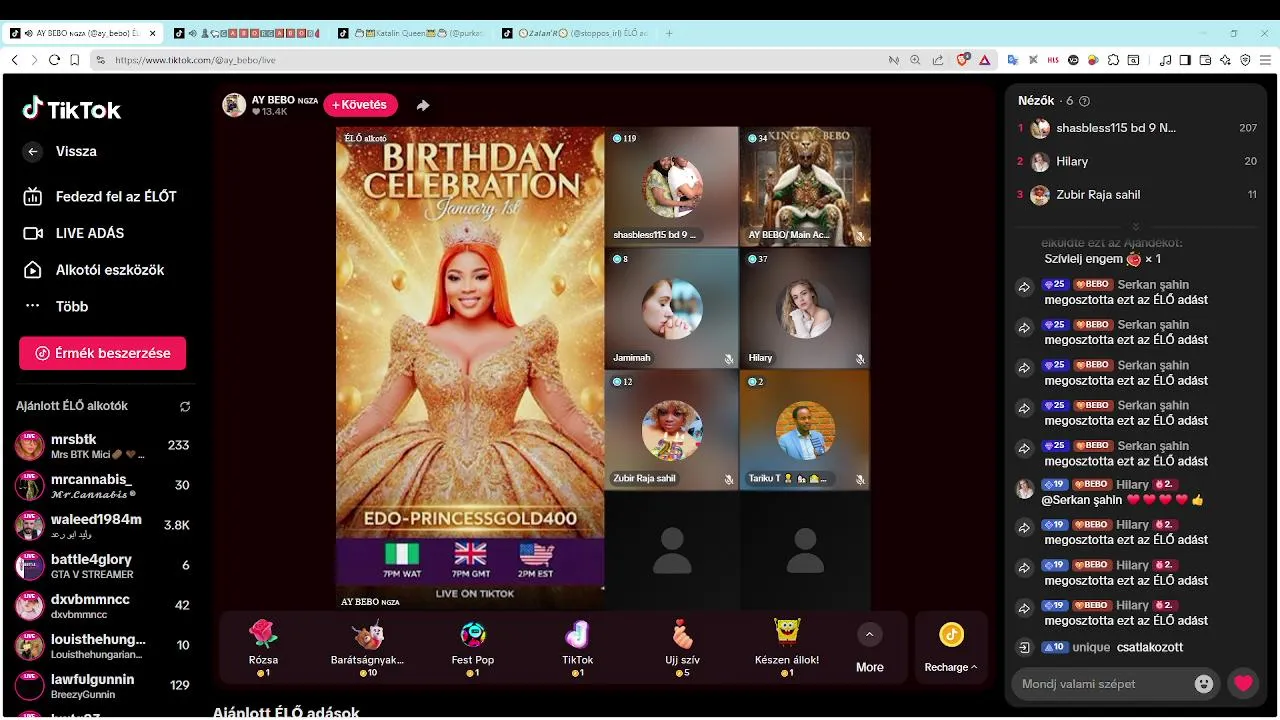Select AY BEBO/ Main Ac... guest tile
Viewport: 1280px width, 720px height.
pyautogui.click(x=805, y=187)
